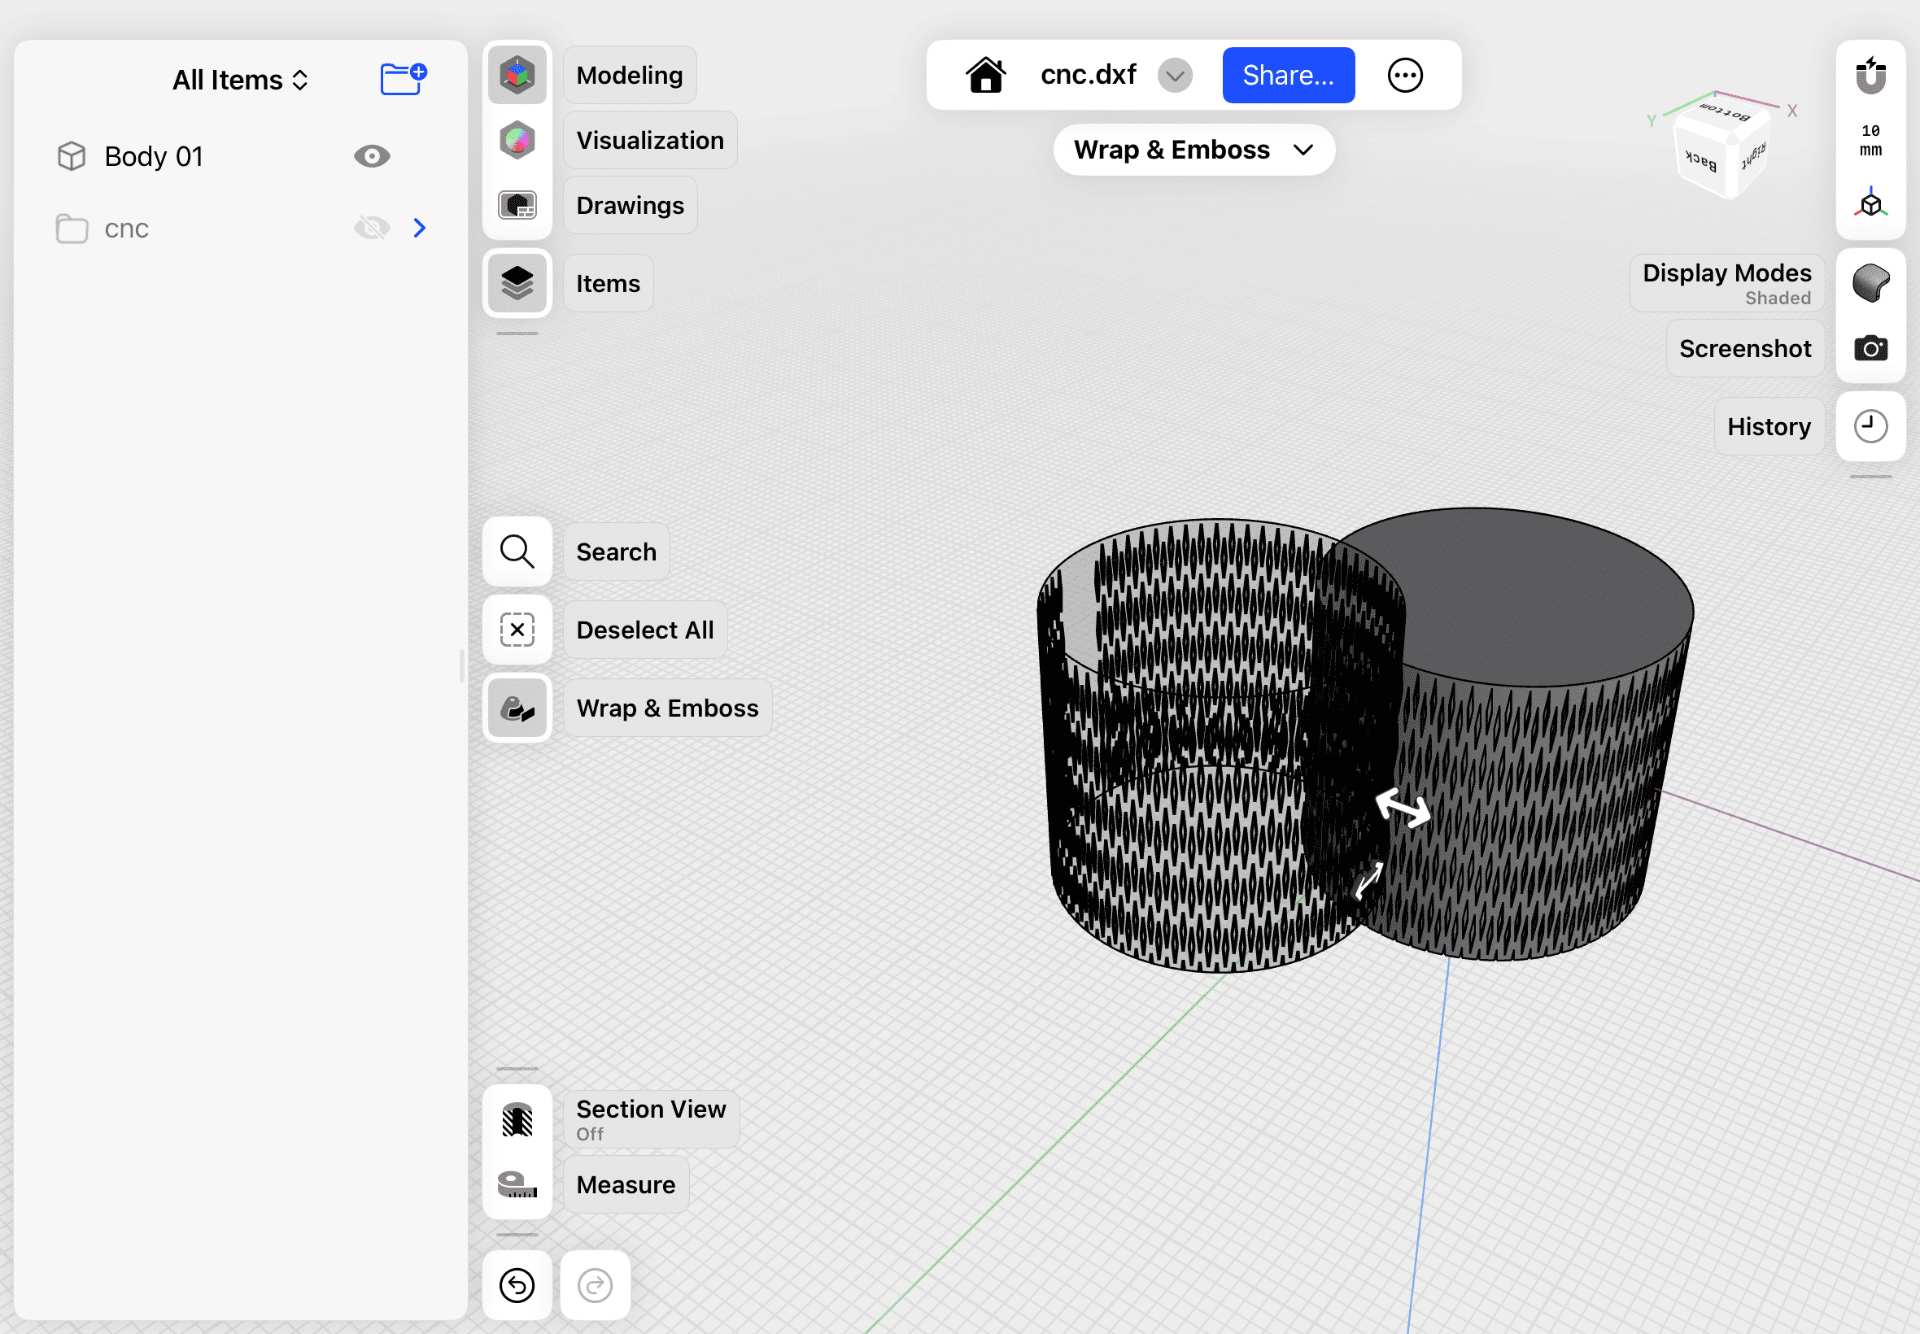Change shaded Display Modes swatch
Image resolution: width=1920 pixels, height=1334 pixels.
1870,283
